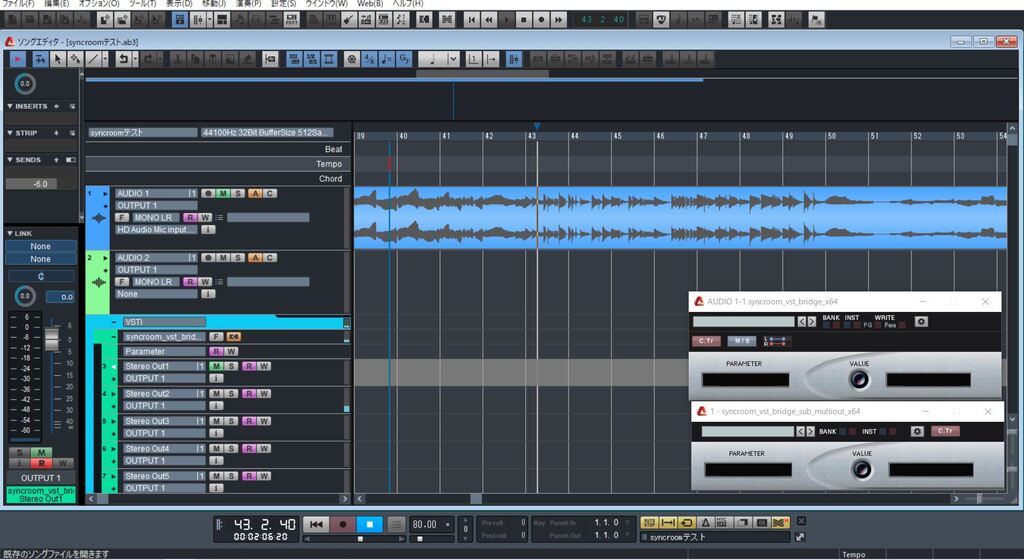Toggle the orange A button on AUDIO 1

click(x=255, y=193)
